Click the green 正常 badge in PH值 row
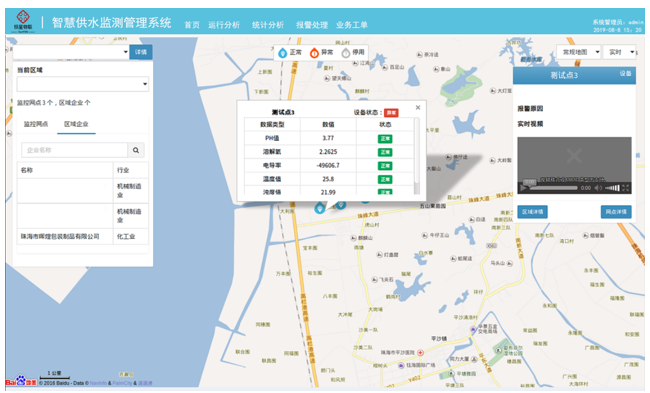 [385, 138]
